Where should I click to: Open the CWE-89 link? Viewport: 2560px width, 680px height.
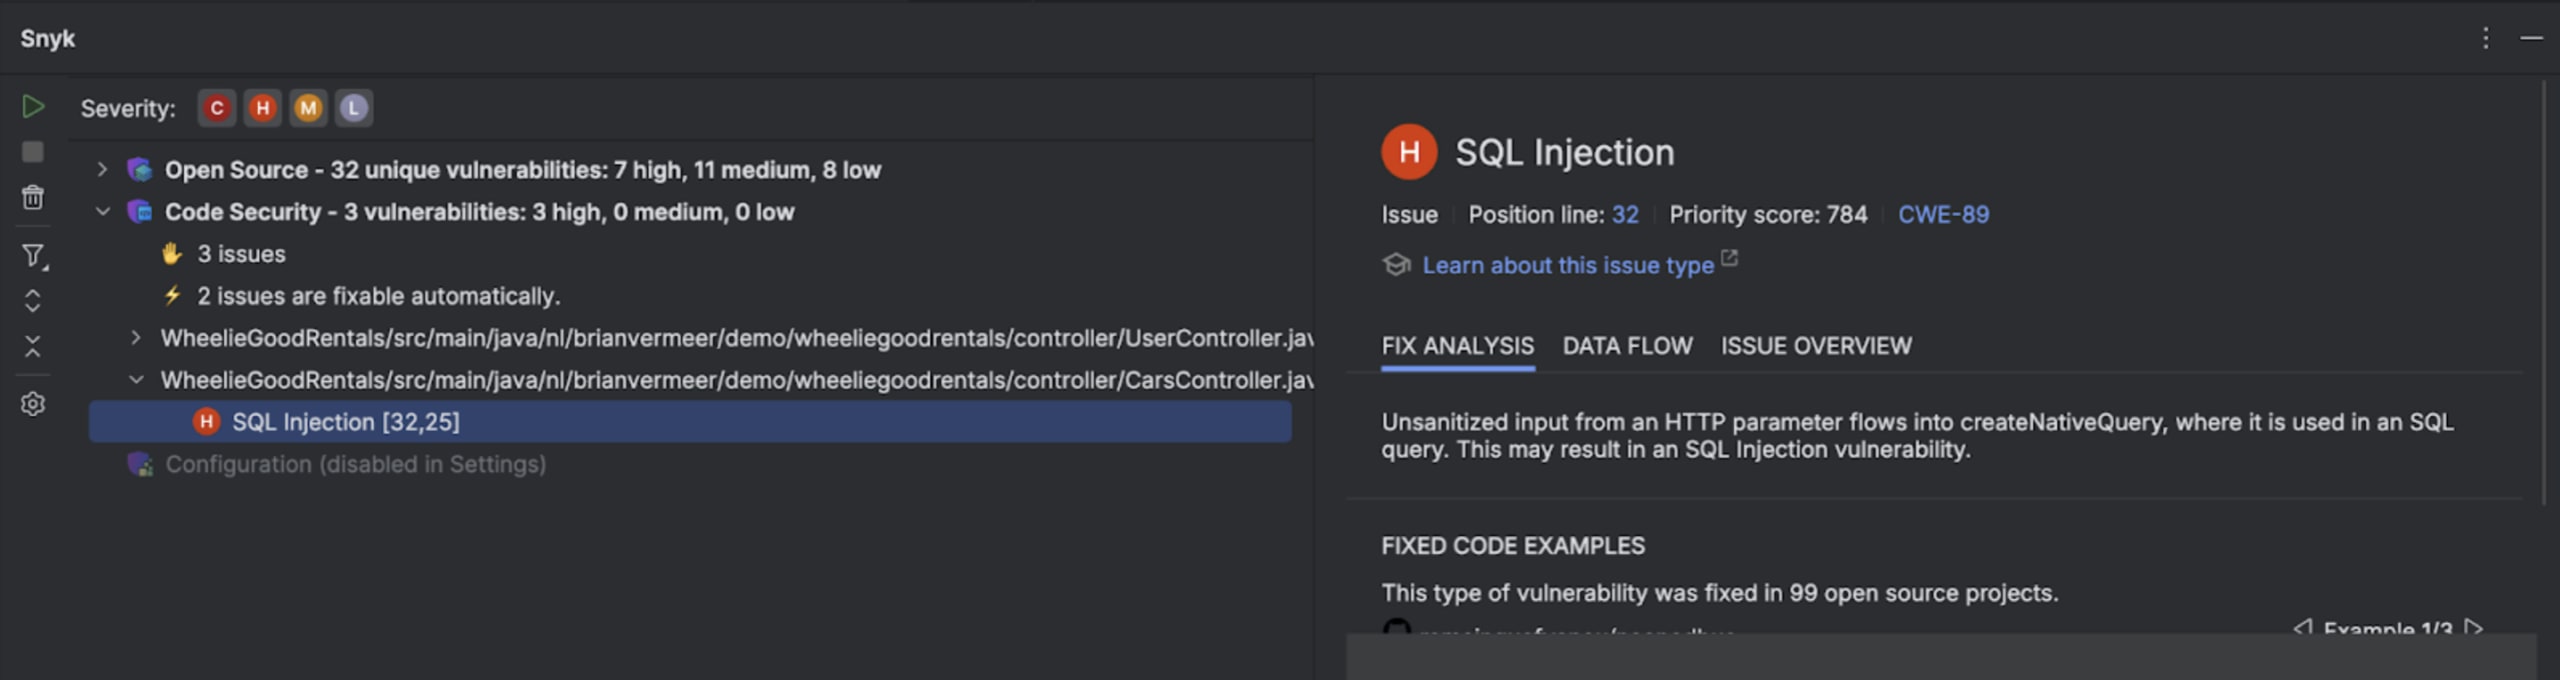click(x=1943, y=215)
